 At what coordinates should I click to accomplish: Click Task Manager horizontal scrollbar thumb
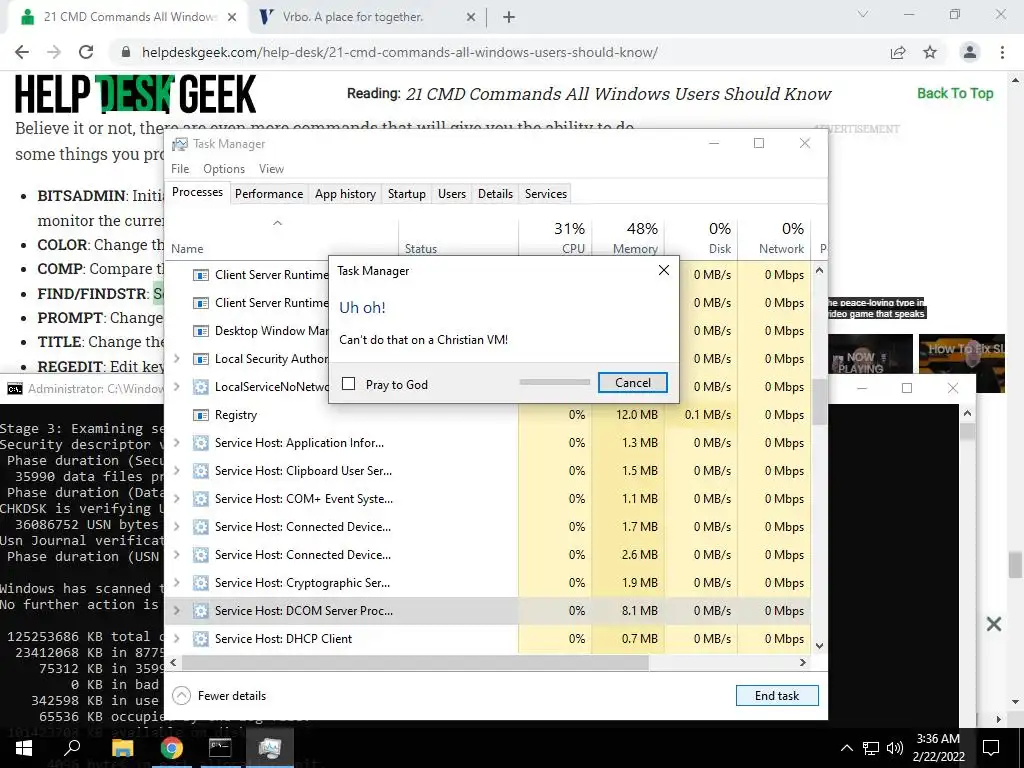[x=415, y=662]
